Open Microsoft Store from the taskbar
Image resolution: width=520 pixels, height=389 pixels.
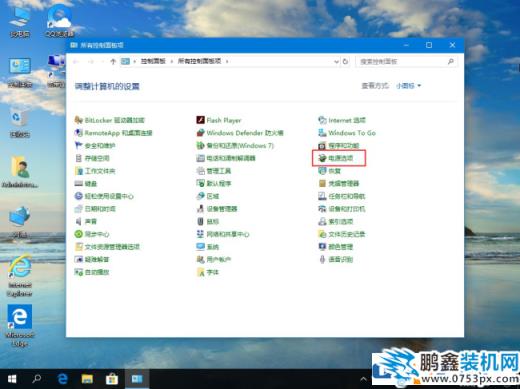(x=112, y=379)
